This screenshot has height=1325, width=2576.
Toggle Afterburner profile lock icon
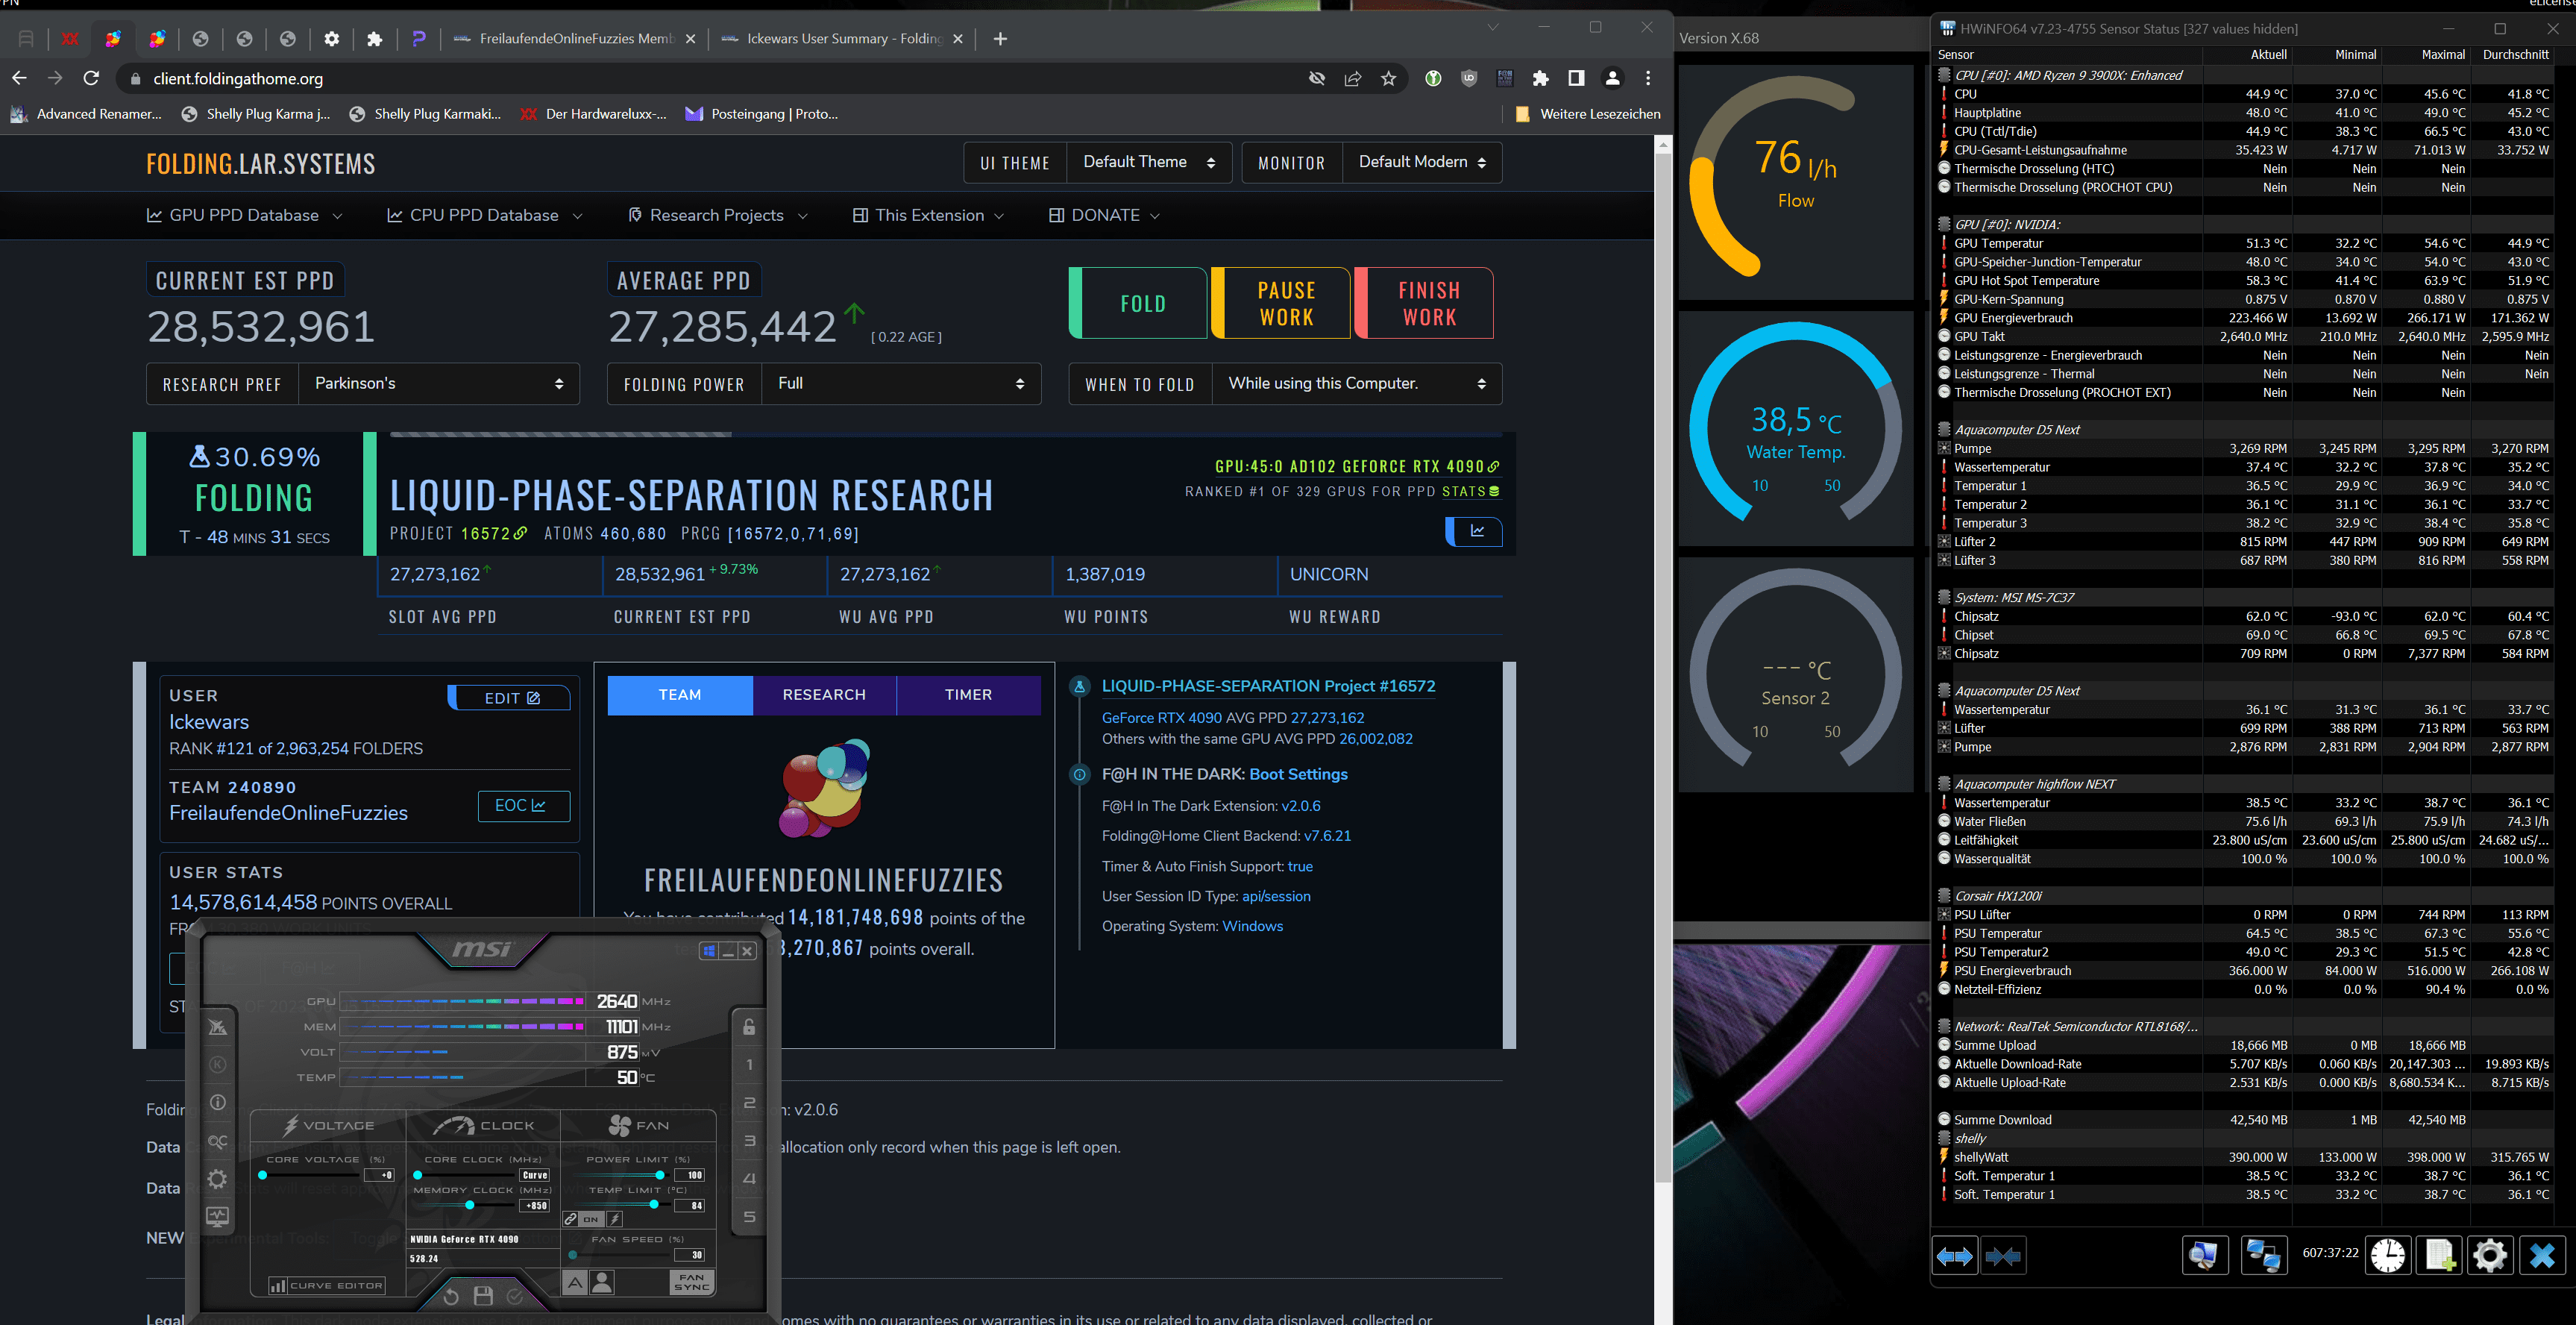point(749,1027)
